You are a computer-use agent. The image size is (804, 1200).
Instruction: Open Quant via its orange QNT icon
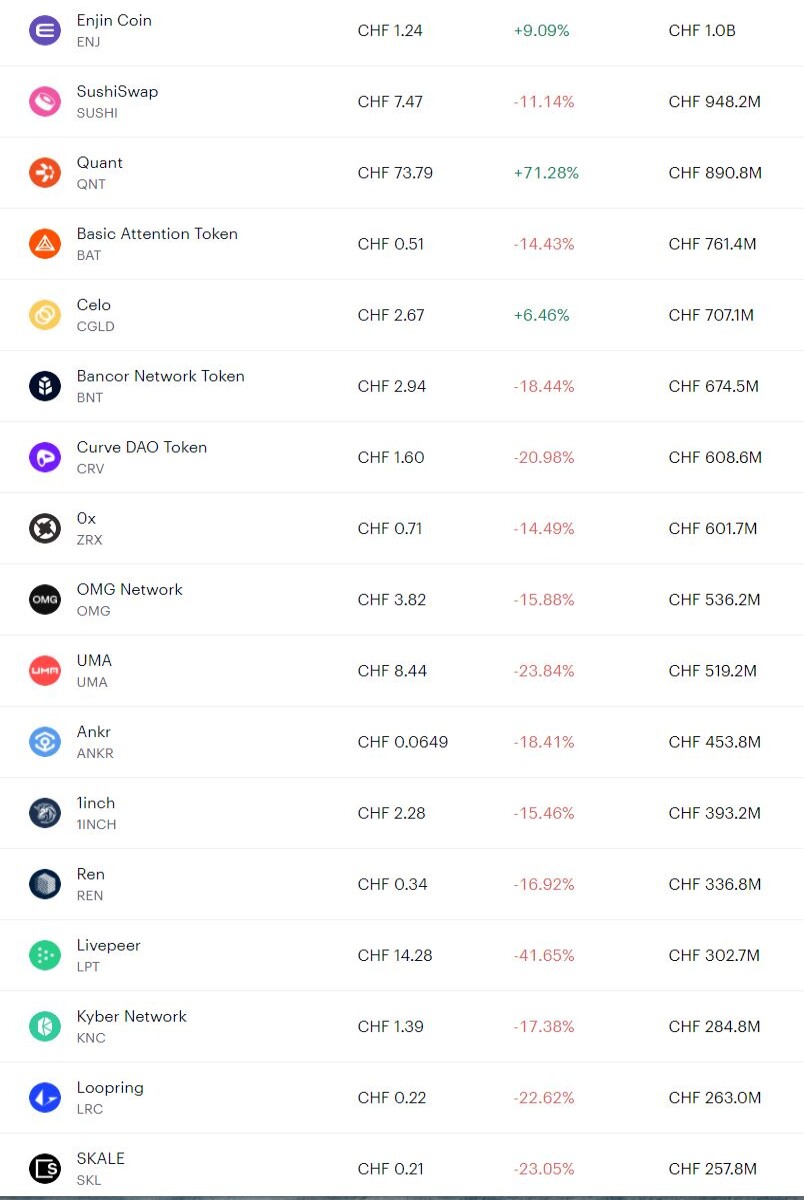[x=45, y=172]
